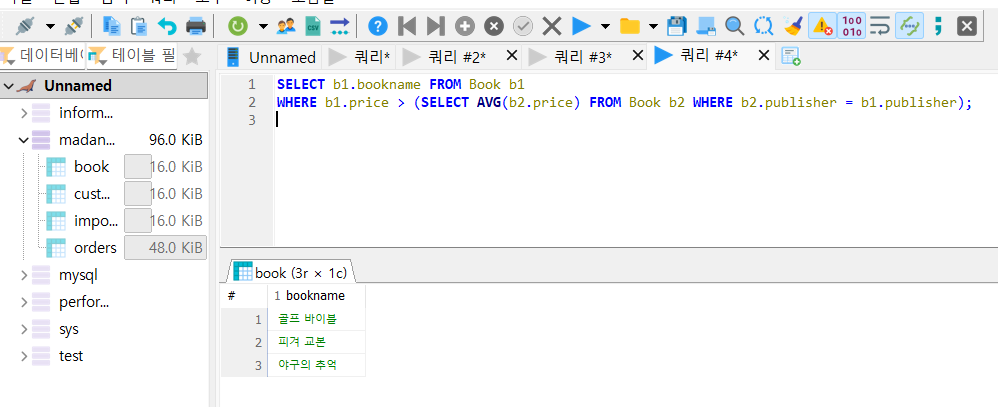Click the save as snippet icon

(706, 26)
